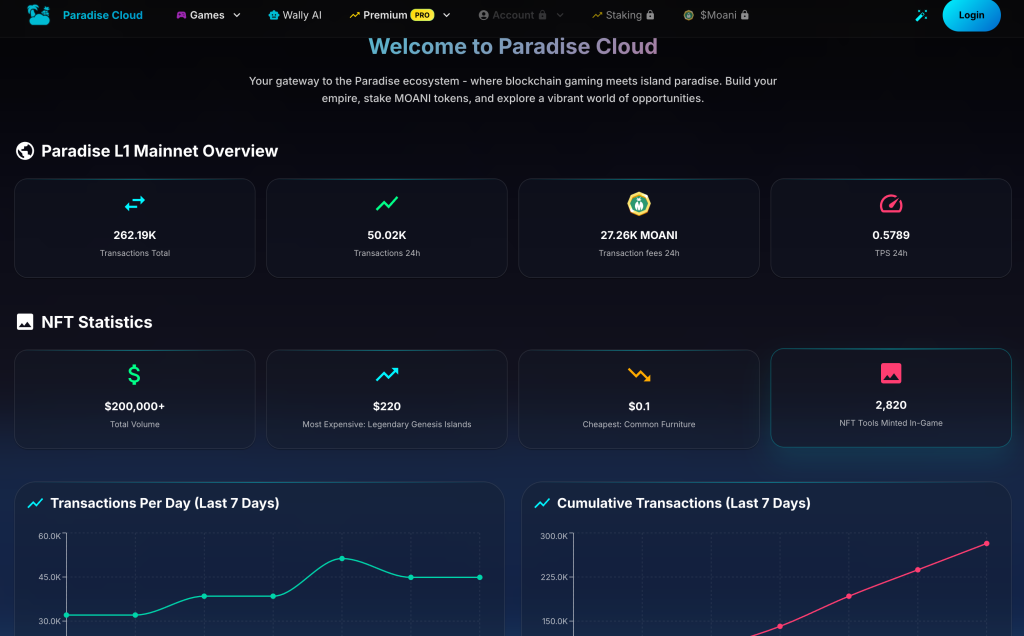Click the Cheapest trending-down arrow icon
The width and height of the screenshot is (1024, 636).
point(639,375)
